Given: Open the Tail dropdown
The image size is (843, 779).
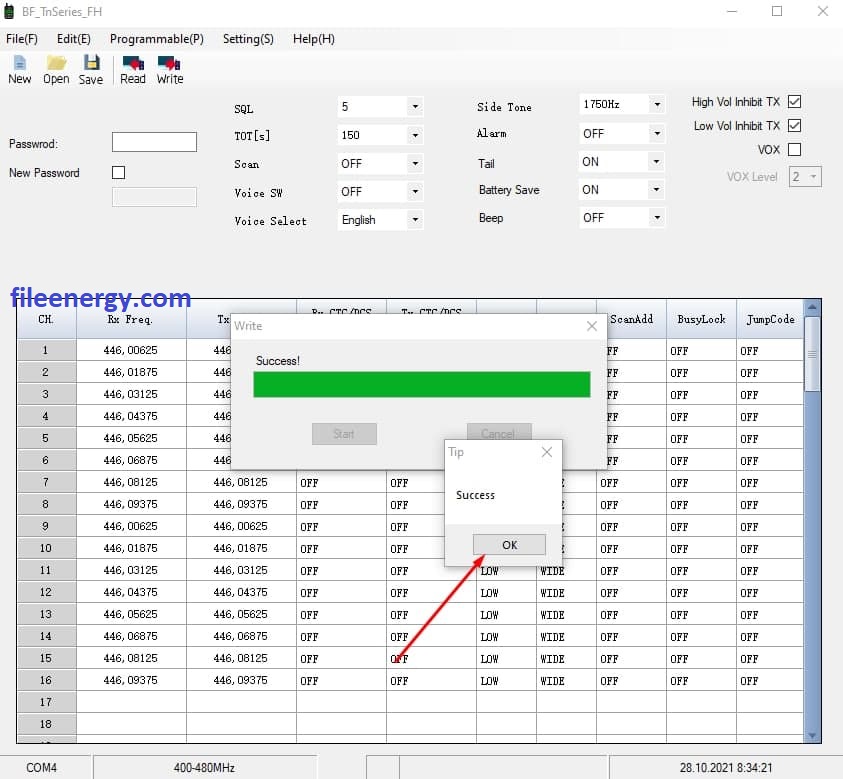Looking at the screenshot, I should 657,161.
